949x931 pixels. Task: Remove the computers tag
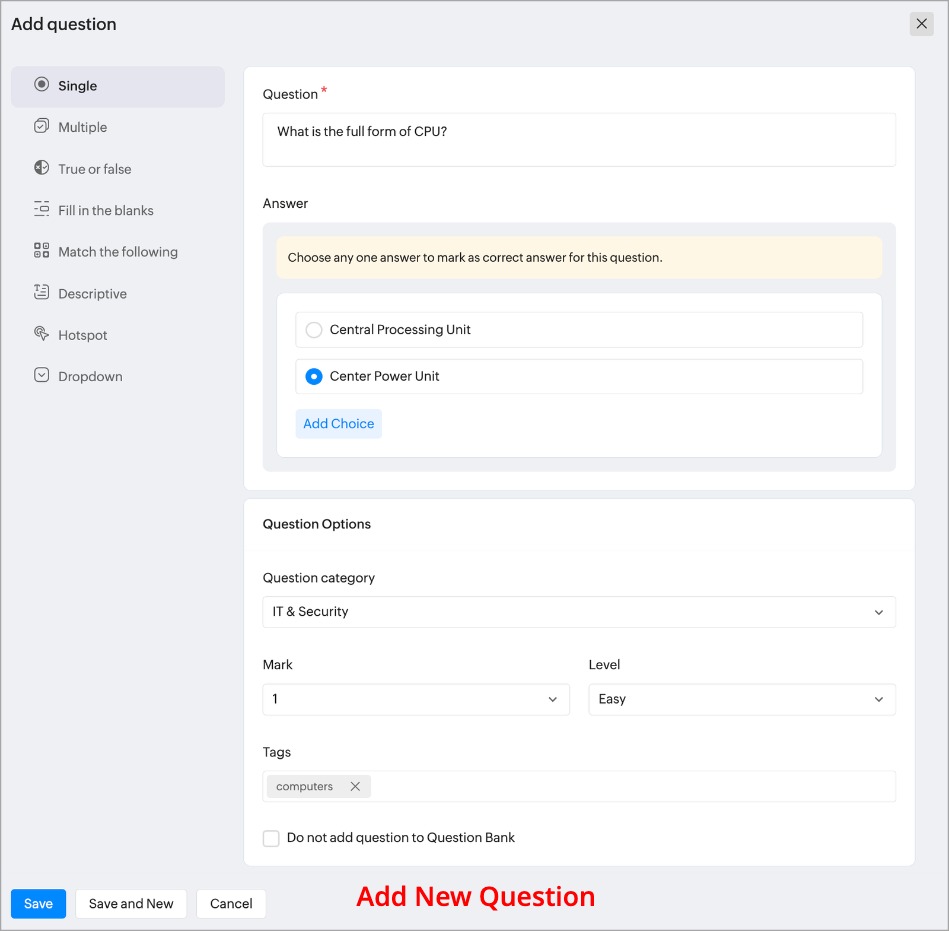point(355,786)
